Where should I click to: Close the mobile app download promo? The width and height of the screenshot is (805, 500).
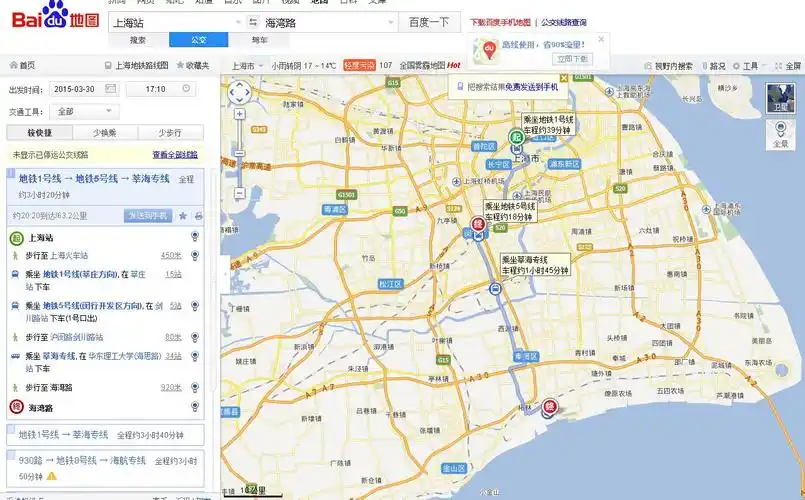tap(601, 39)
